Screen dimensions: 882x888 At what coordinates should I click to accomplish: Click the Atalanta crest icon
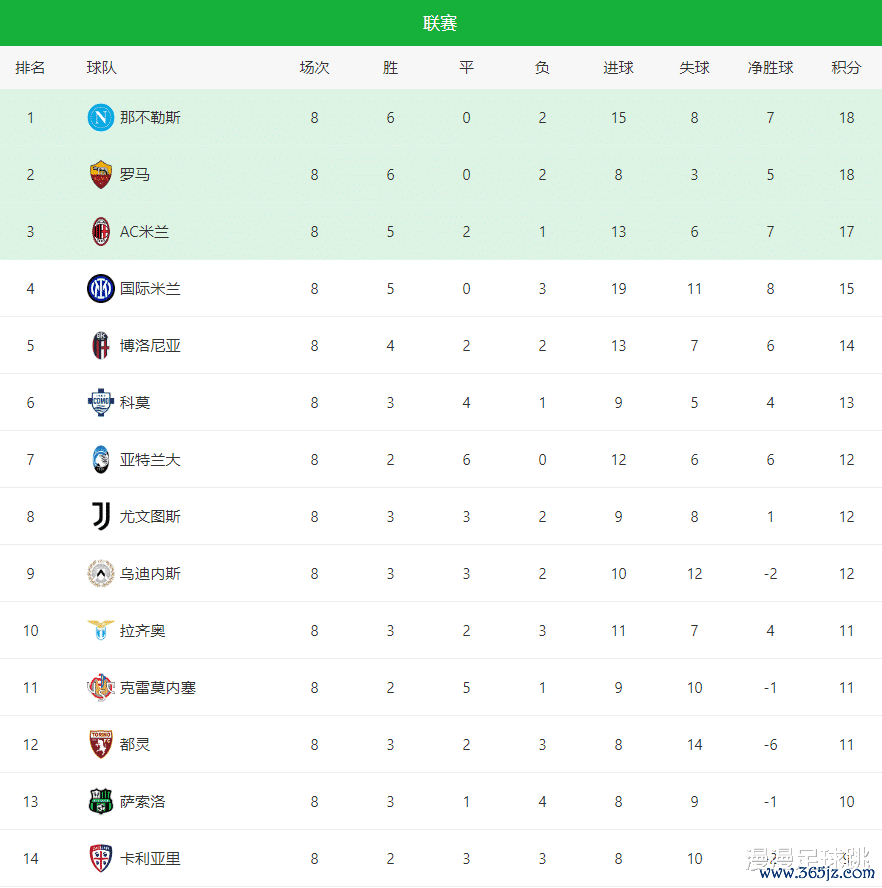pos(101,460)
